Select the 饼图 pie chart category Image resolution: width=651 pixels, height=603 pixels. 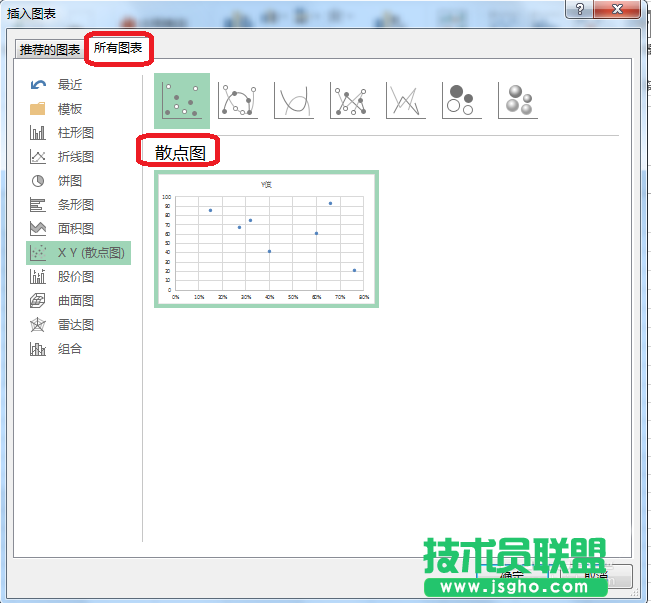[78, 181]
